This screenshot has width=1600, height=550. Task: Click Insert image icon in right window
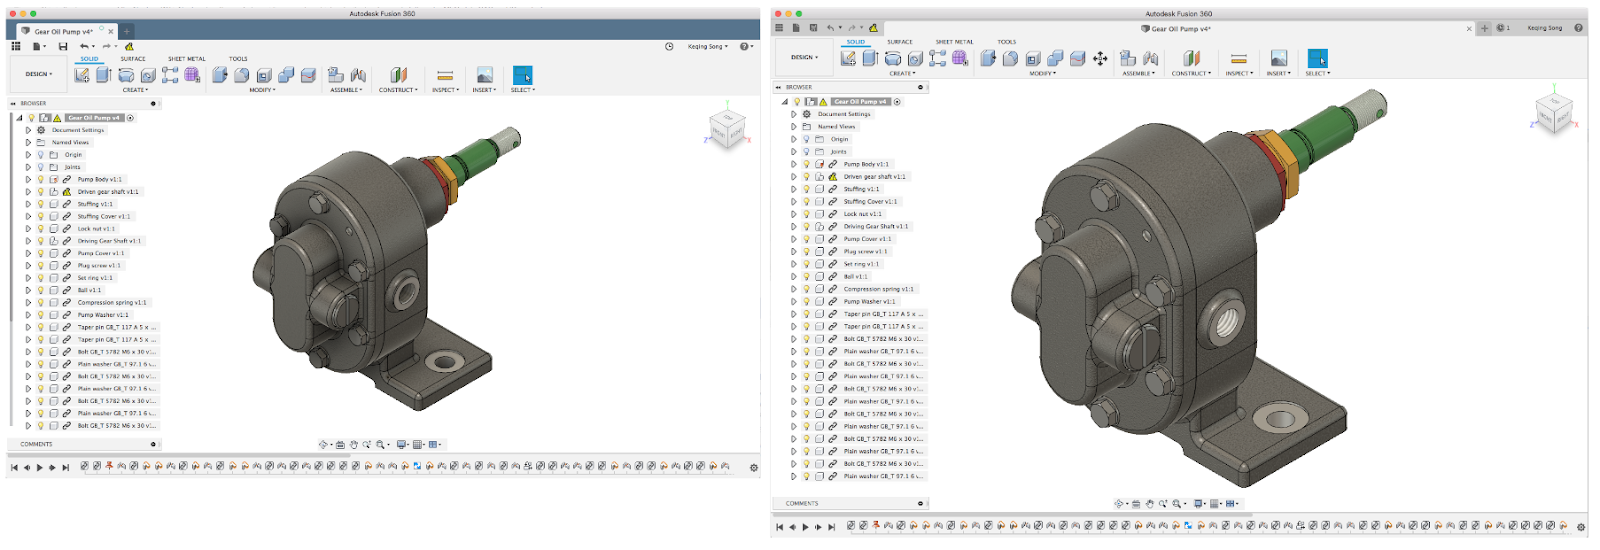1278,59
